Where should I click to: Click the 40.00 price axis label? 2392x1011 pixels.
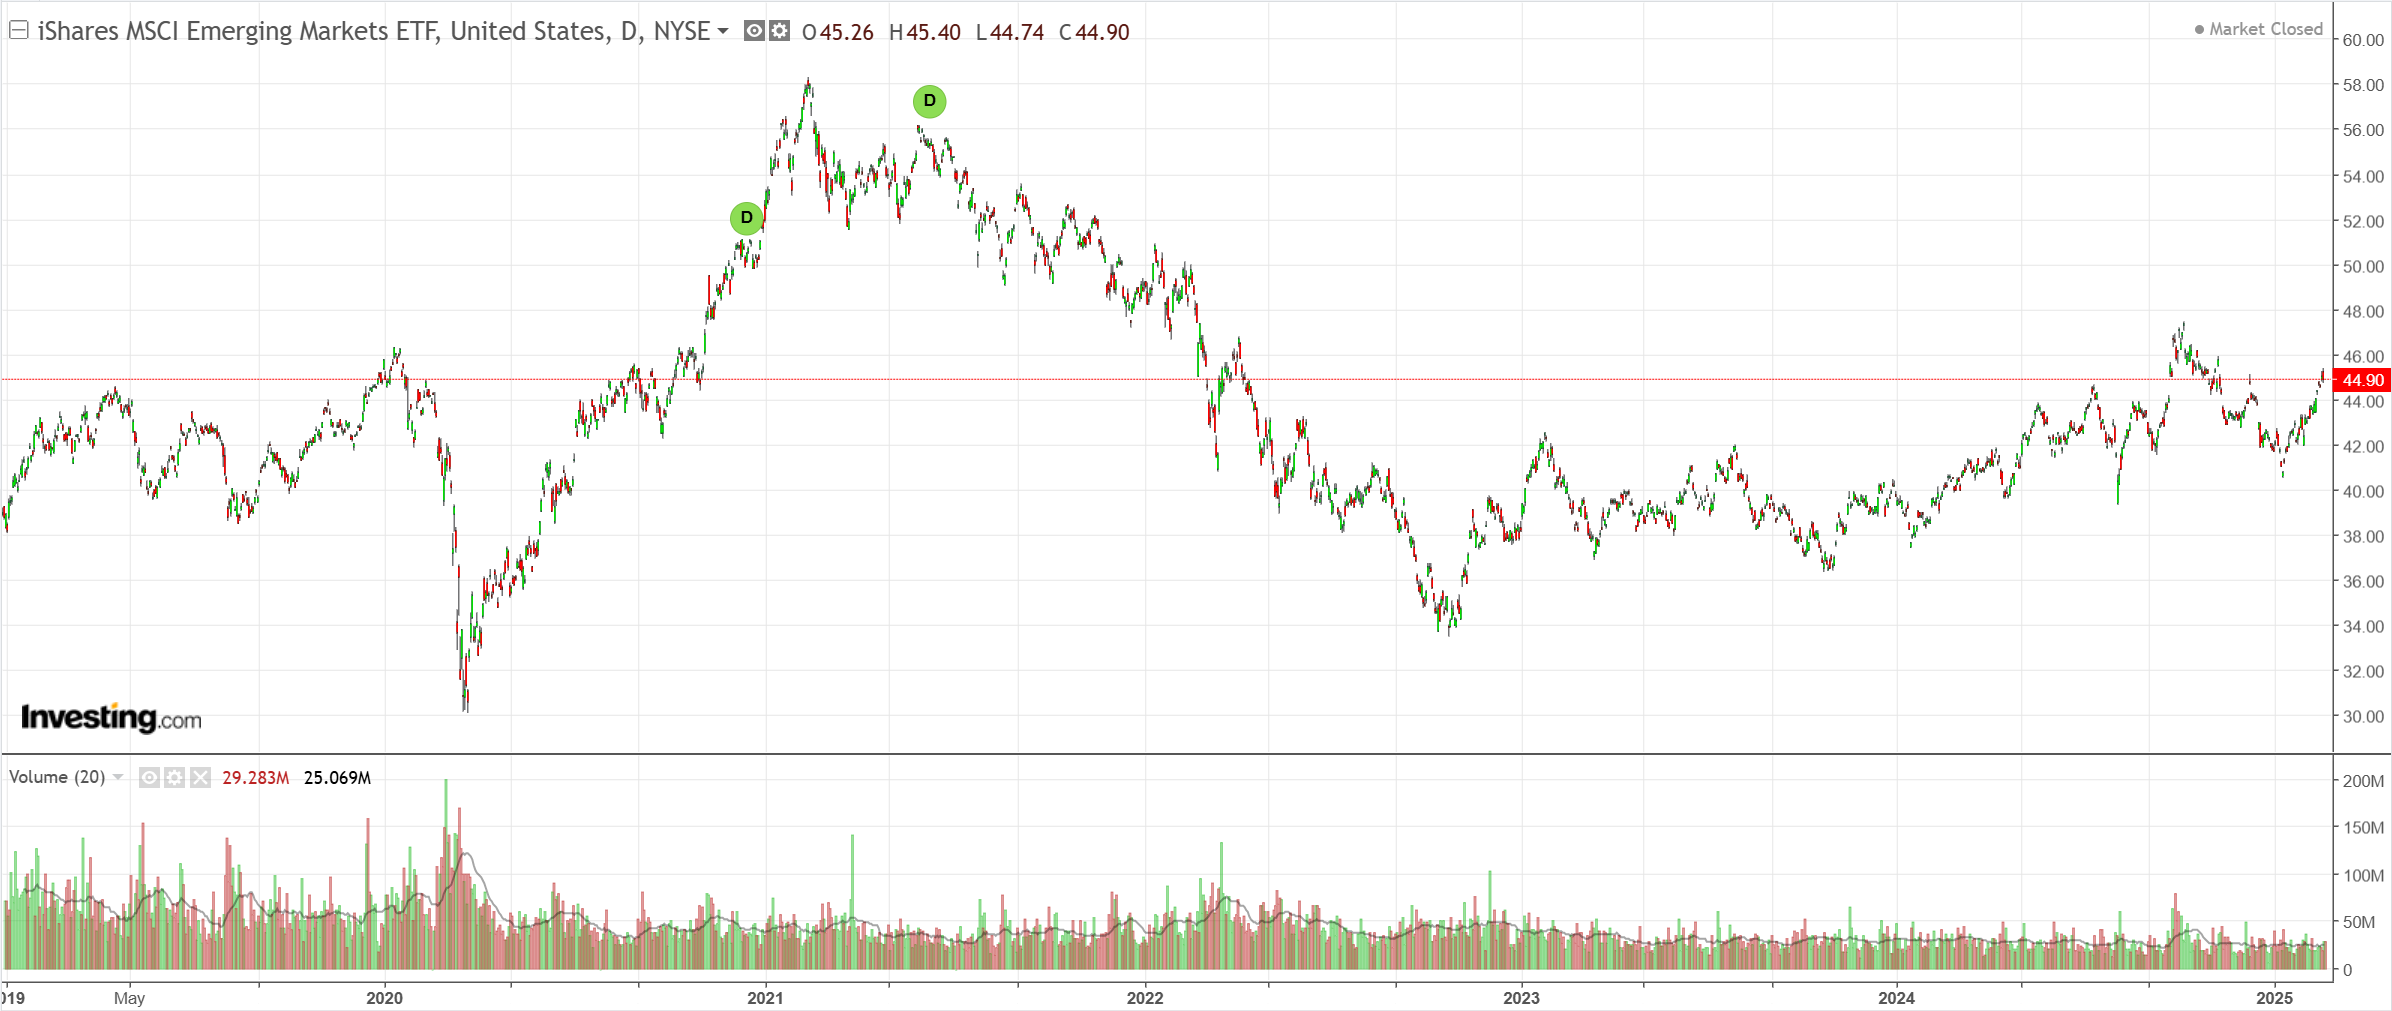pyautogui.click(x=2363, y=491)
